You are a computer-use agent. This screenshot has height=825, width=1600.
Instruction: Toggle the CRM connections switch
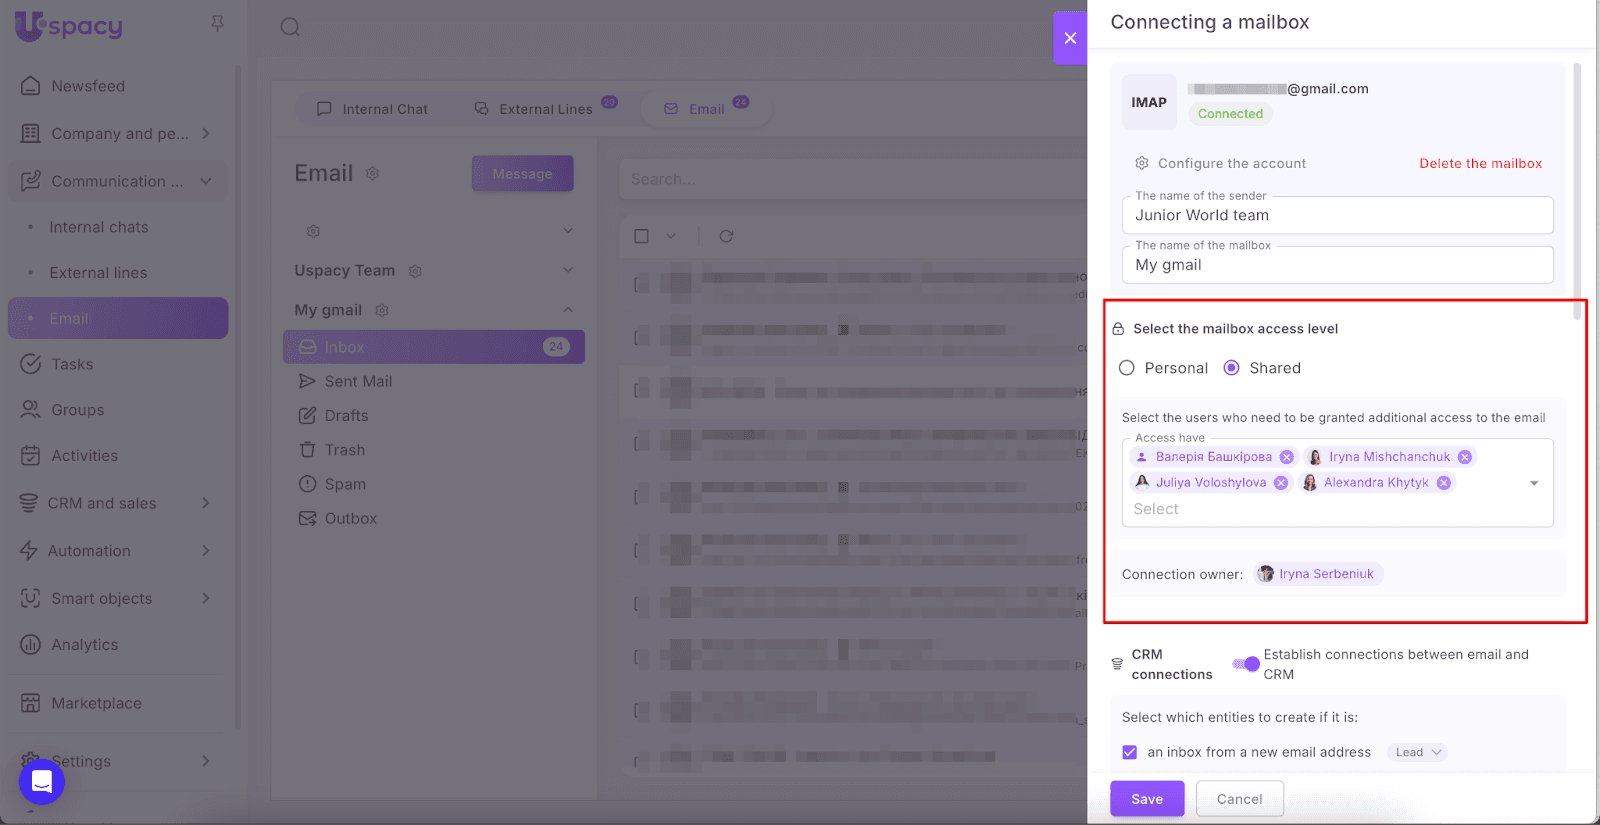tap(1246, 664)
